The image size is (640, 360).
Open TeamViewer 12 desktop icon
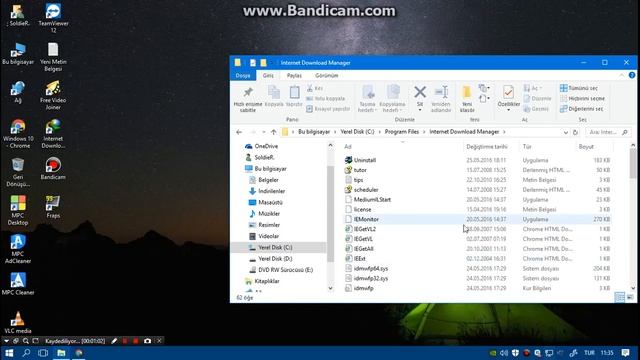coord(53,18)
